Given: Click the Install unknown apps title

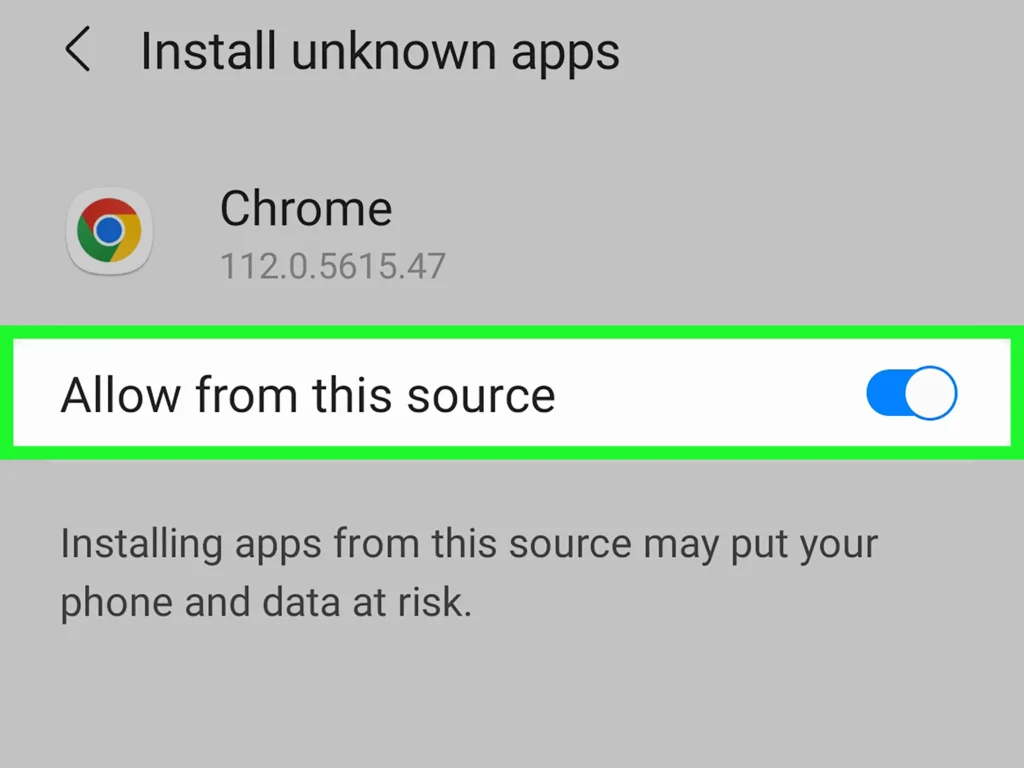Looking at the screenshot, I should (x=381, y=50).
